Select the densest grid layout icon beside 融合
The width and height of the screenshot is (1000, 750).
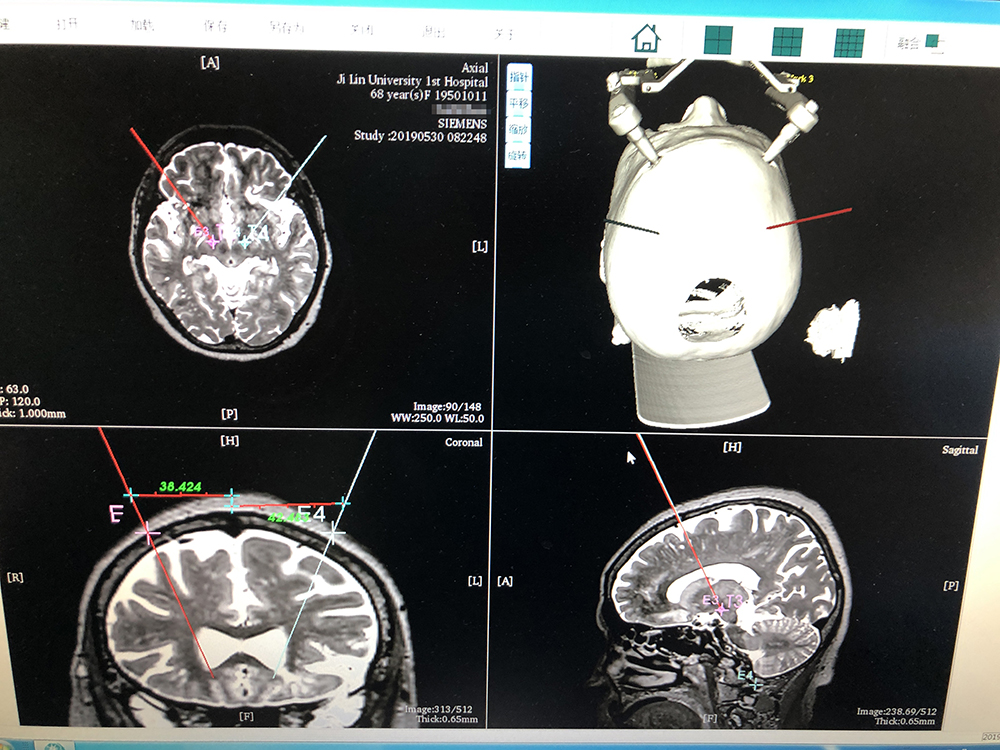[849, 43]
